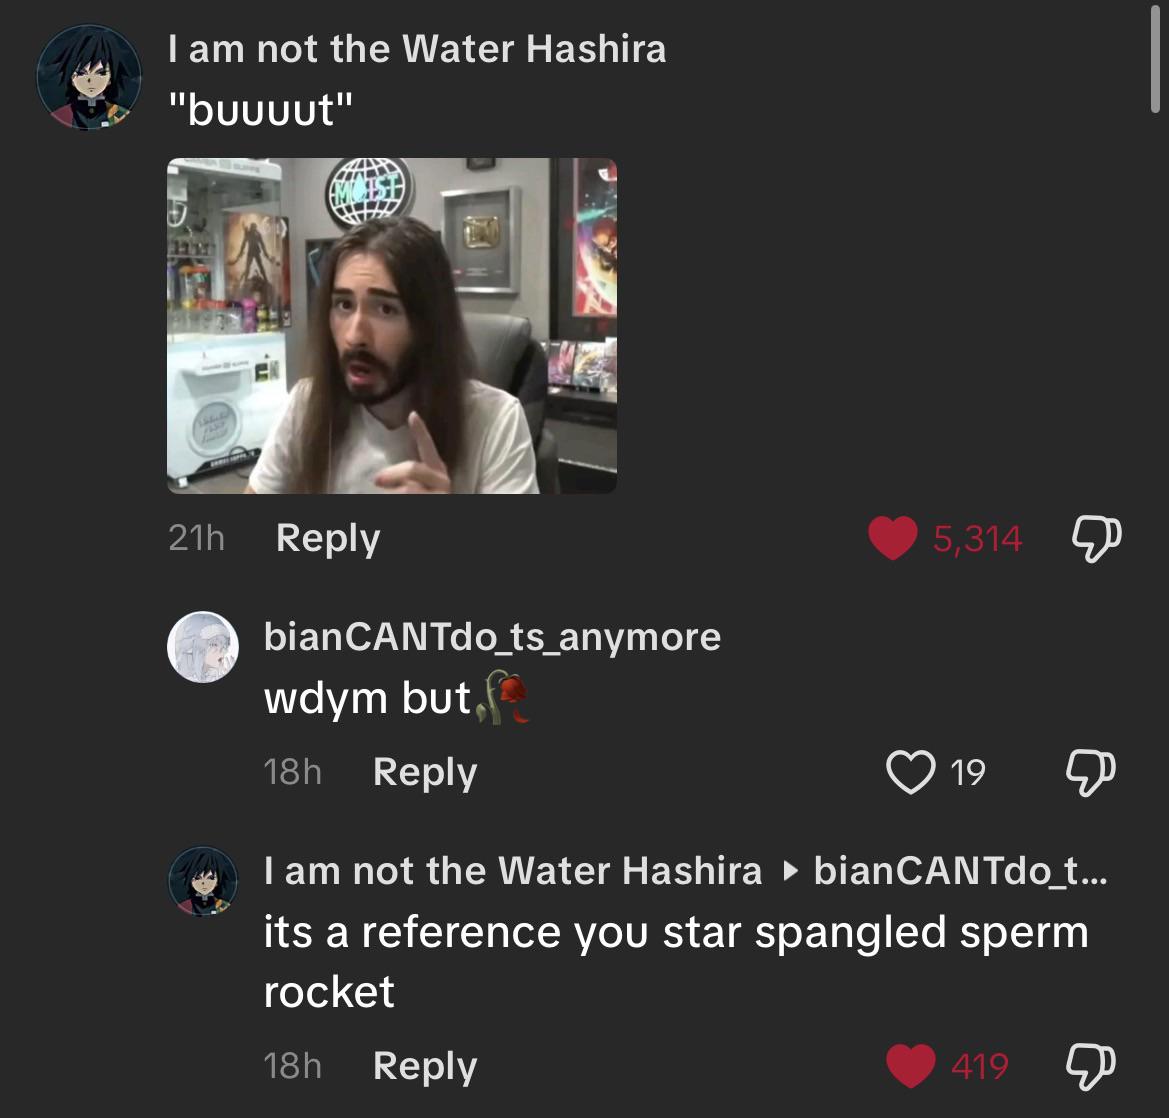Open the top commenter's profile avatar
The width and height of the screenshot is (1169, 1118).
(89, 78)
